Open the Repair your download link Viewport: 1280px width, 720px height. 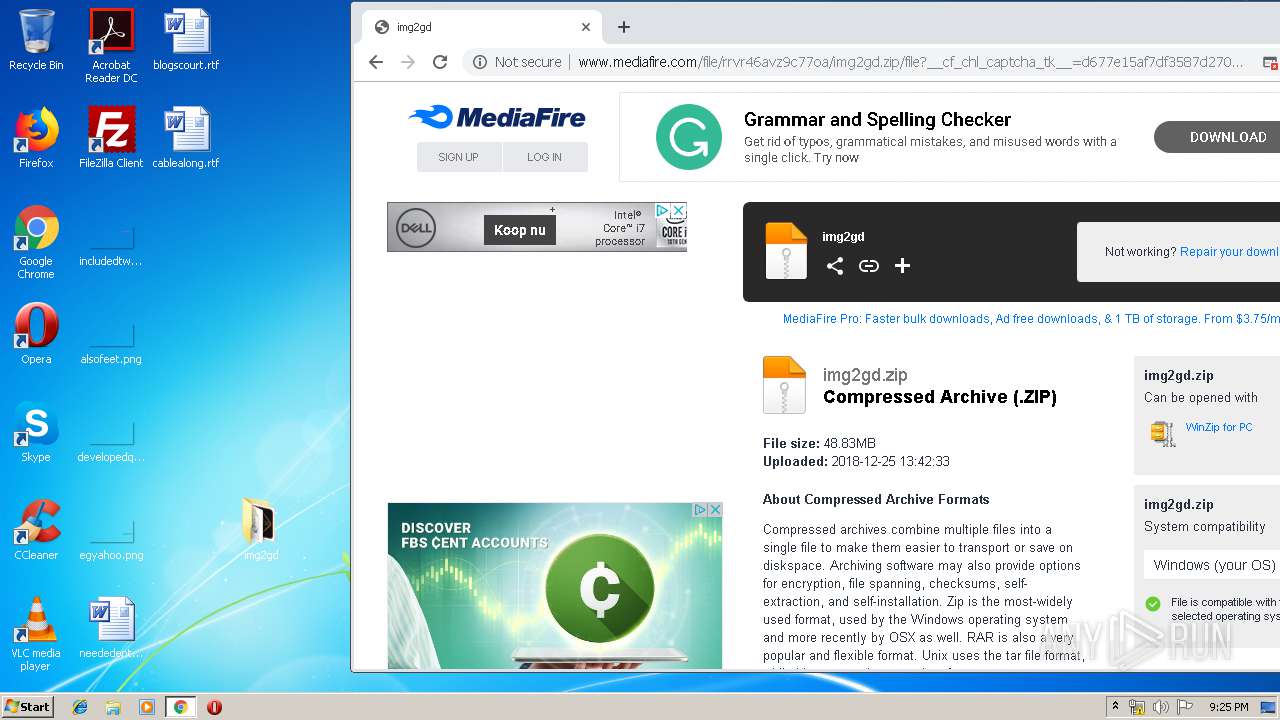coord(1229,252)
